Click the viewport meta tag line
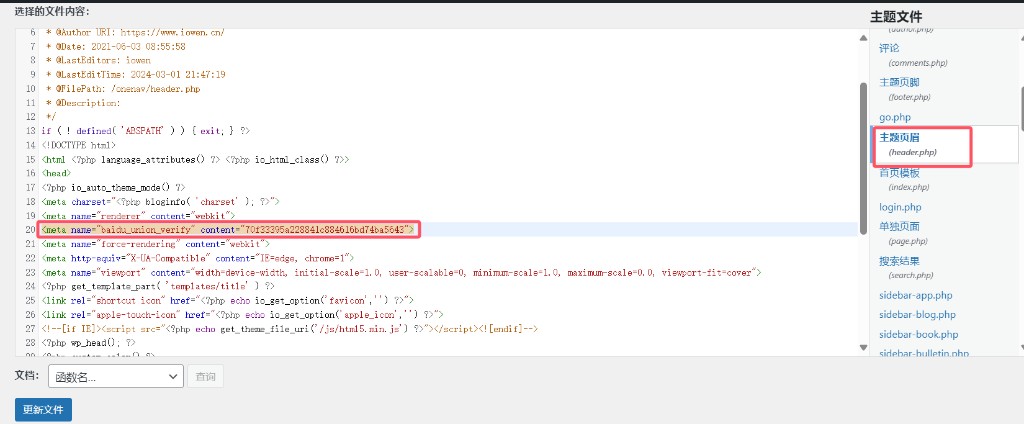This screenshot has height=424, width=1024. (x=401, y=272)
